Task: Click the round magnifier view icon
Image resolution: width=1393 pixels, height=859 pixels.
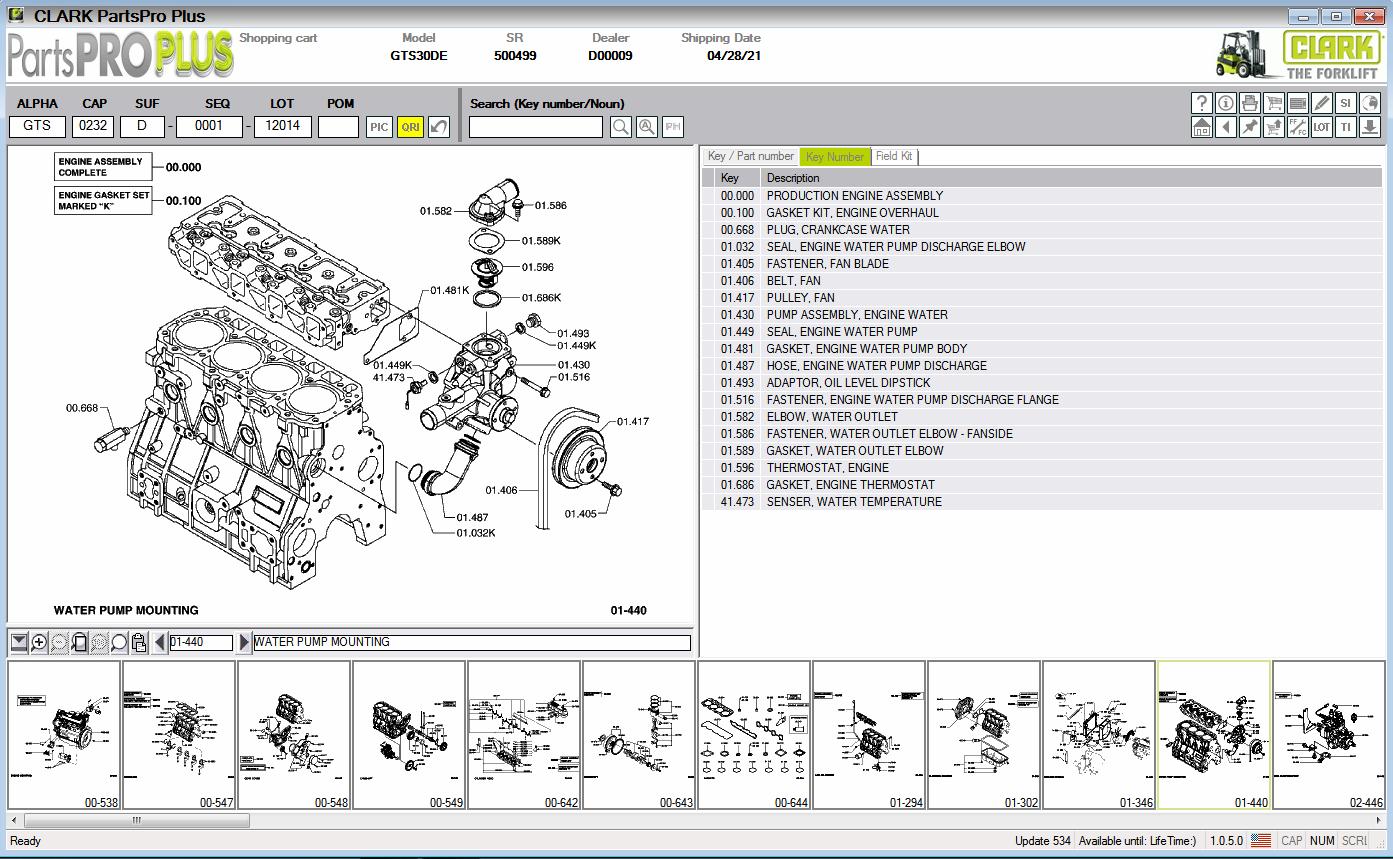Action: tap(119, 642)
